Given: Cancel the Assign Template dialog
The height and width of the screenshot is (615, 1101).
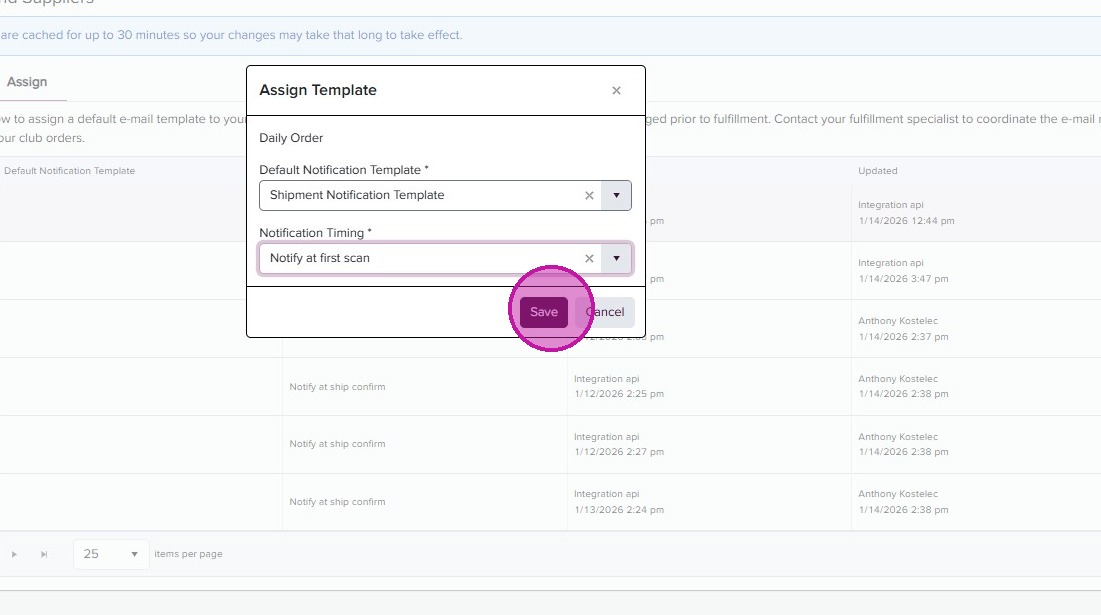Looking at the screenshot, I should [606, 312].
